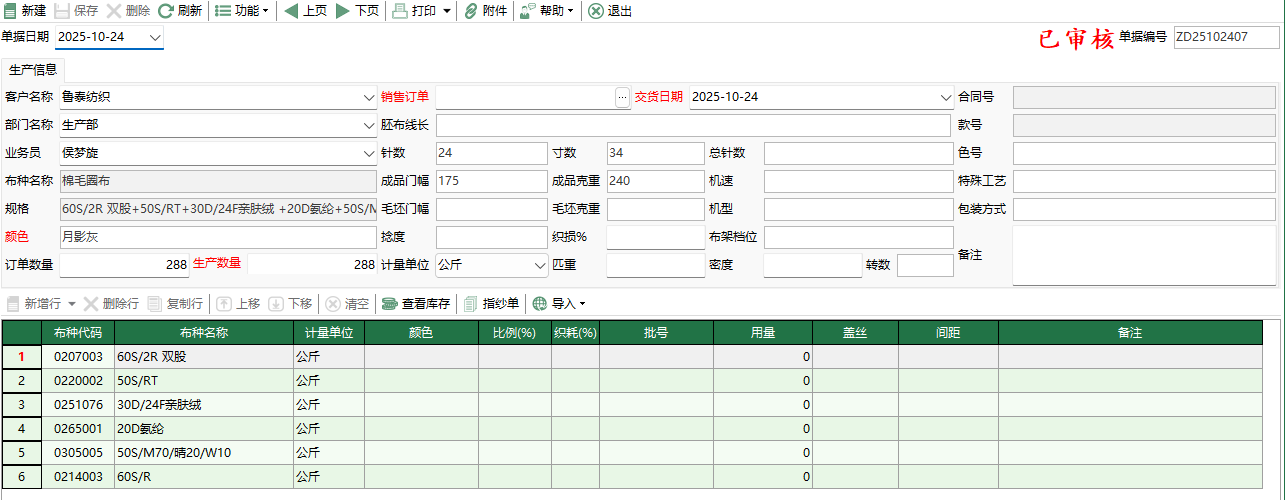
Task: Click the 批号 column header
Action: coord(656,332)
